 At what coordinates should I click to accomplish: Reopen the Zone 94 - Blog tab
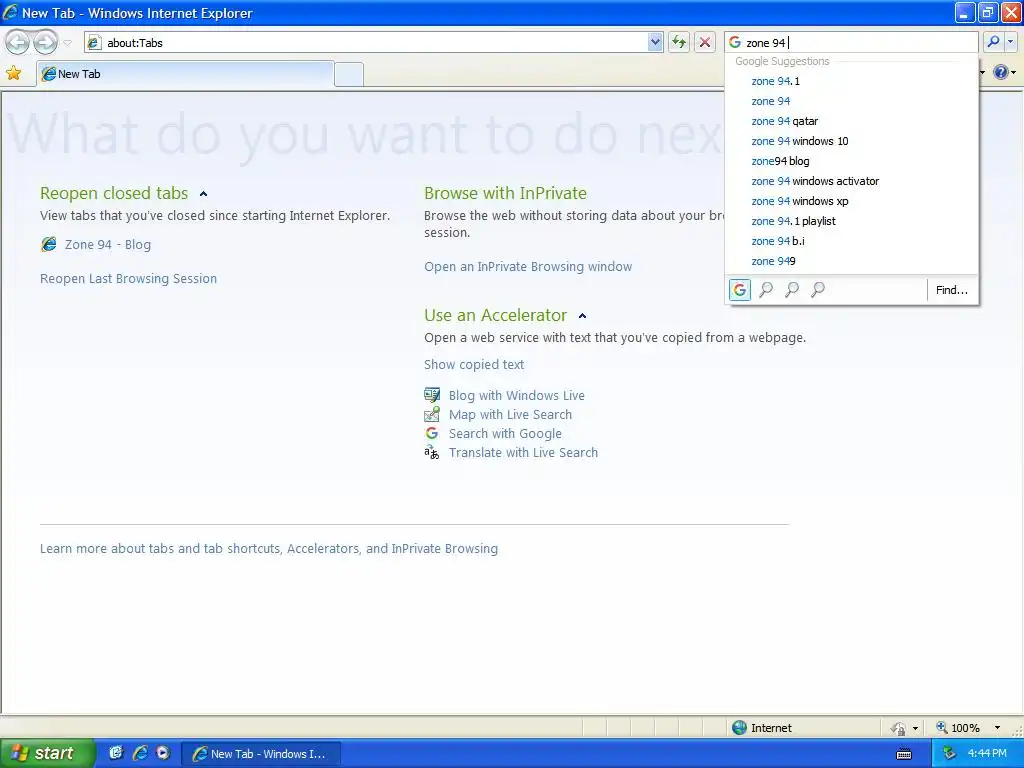pyautogui.click(x=108, y=244)
